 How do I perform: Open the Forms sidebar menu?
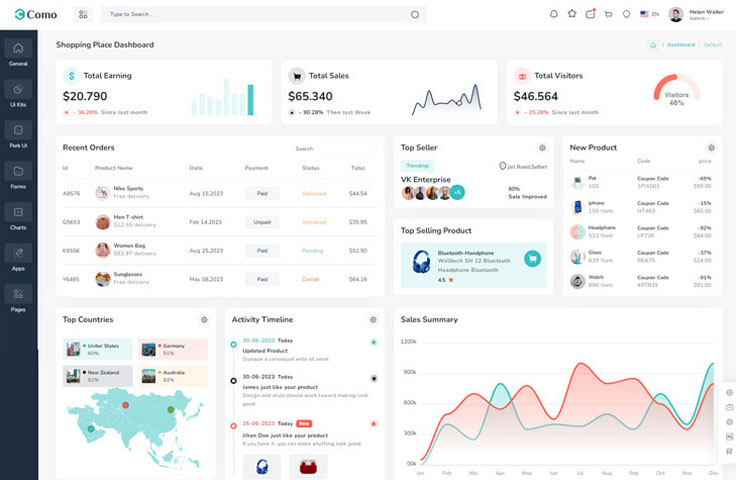[x=18, y=175]
